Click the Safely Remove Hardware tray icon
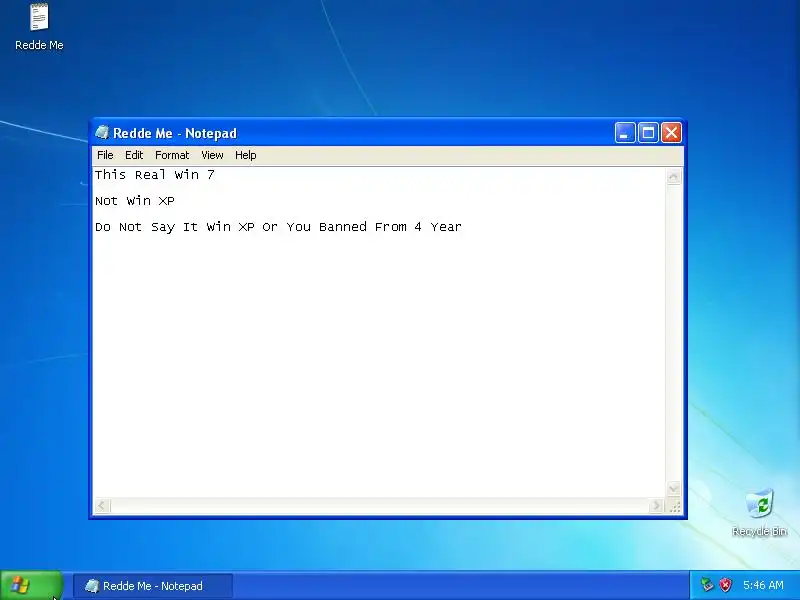 [707, 585]
